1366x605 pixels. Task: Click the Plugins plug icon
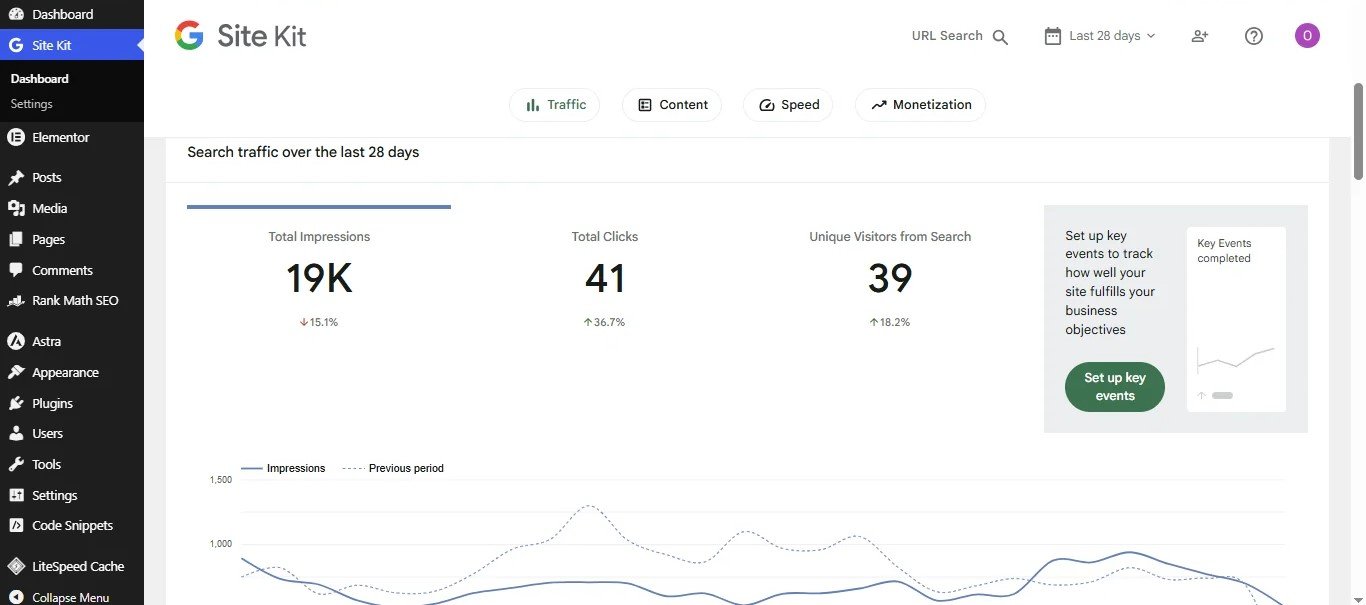coord(16,403)
